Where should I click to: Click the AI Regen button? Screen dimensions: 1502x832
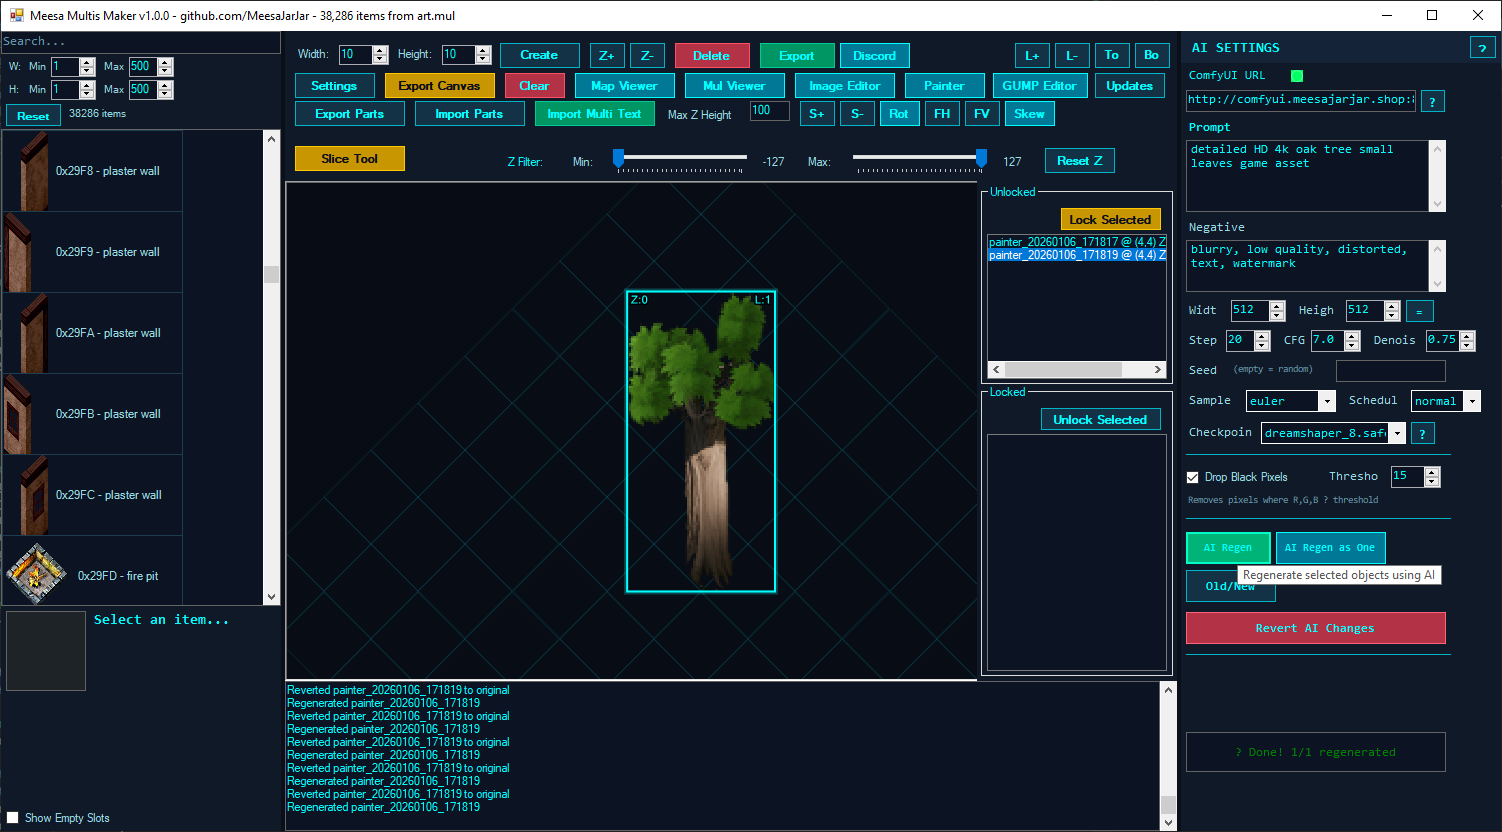(x=1228, y=548)
